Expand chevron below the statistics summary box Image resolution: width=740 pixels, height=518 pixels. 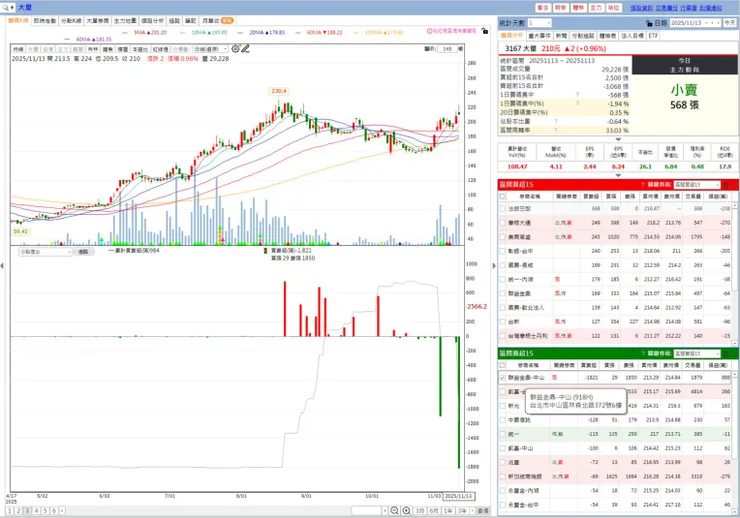point(618,140)
